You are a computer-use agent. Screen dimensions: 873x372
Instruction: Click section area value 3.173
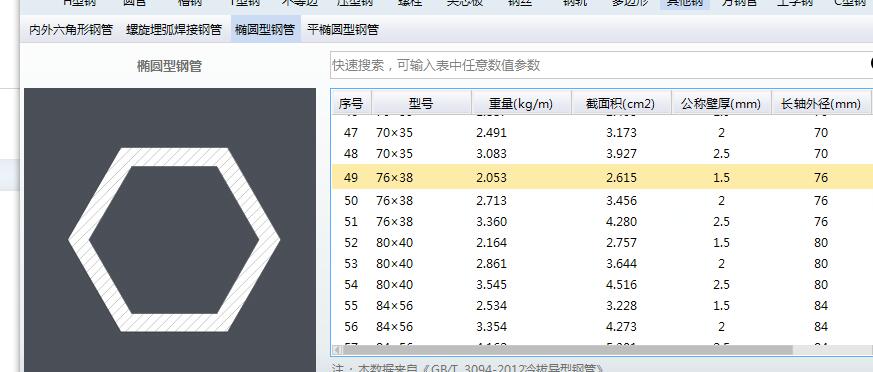(x=621, y=133)
